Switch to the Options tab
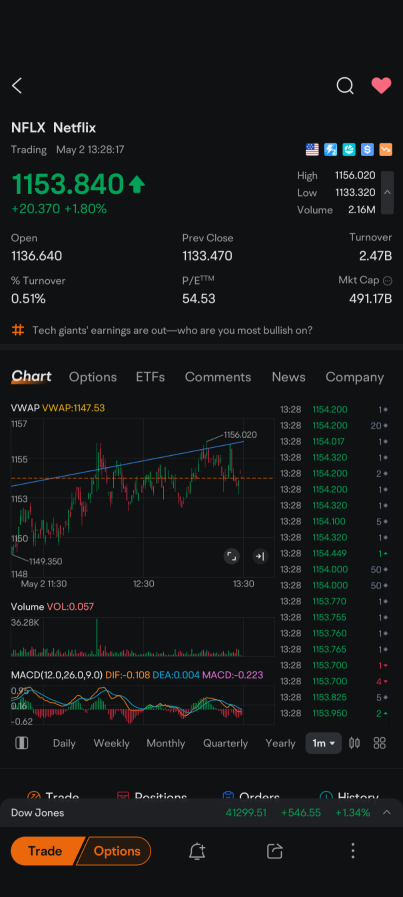The image size is (403, 897). [x=93, y=377]
